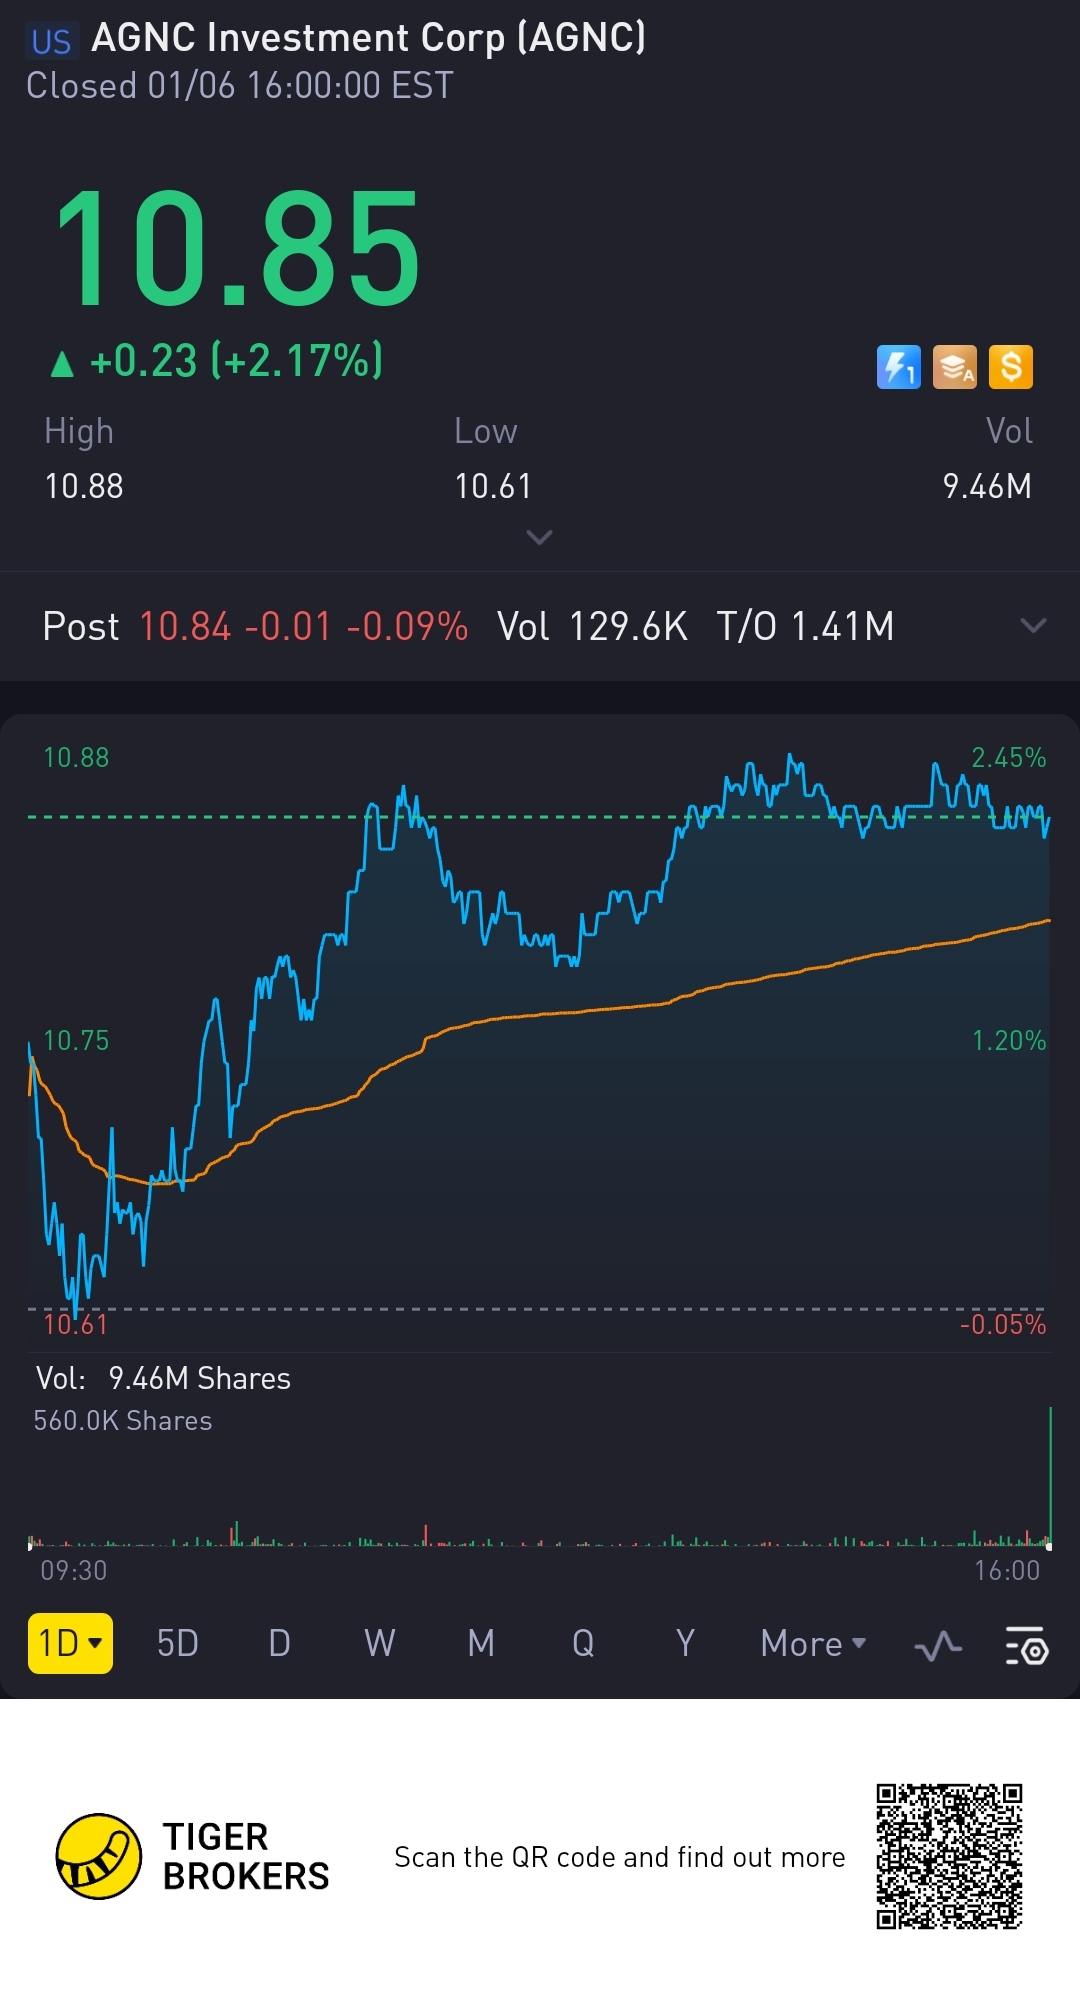The width and height of the screenshot is (1080, 2015).
Task: Expand quote details chevron below Low
Action: pos(539,538)
